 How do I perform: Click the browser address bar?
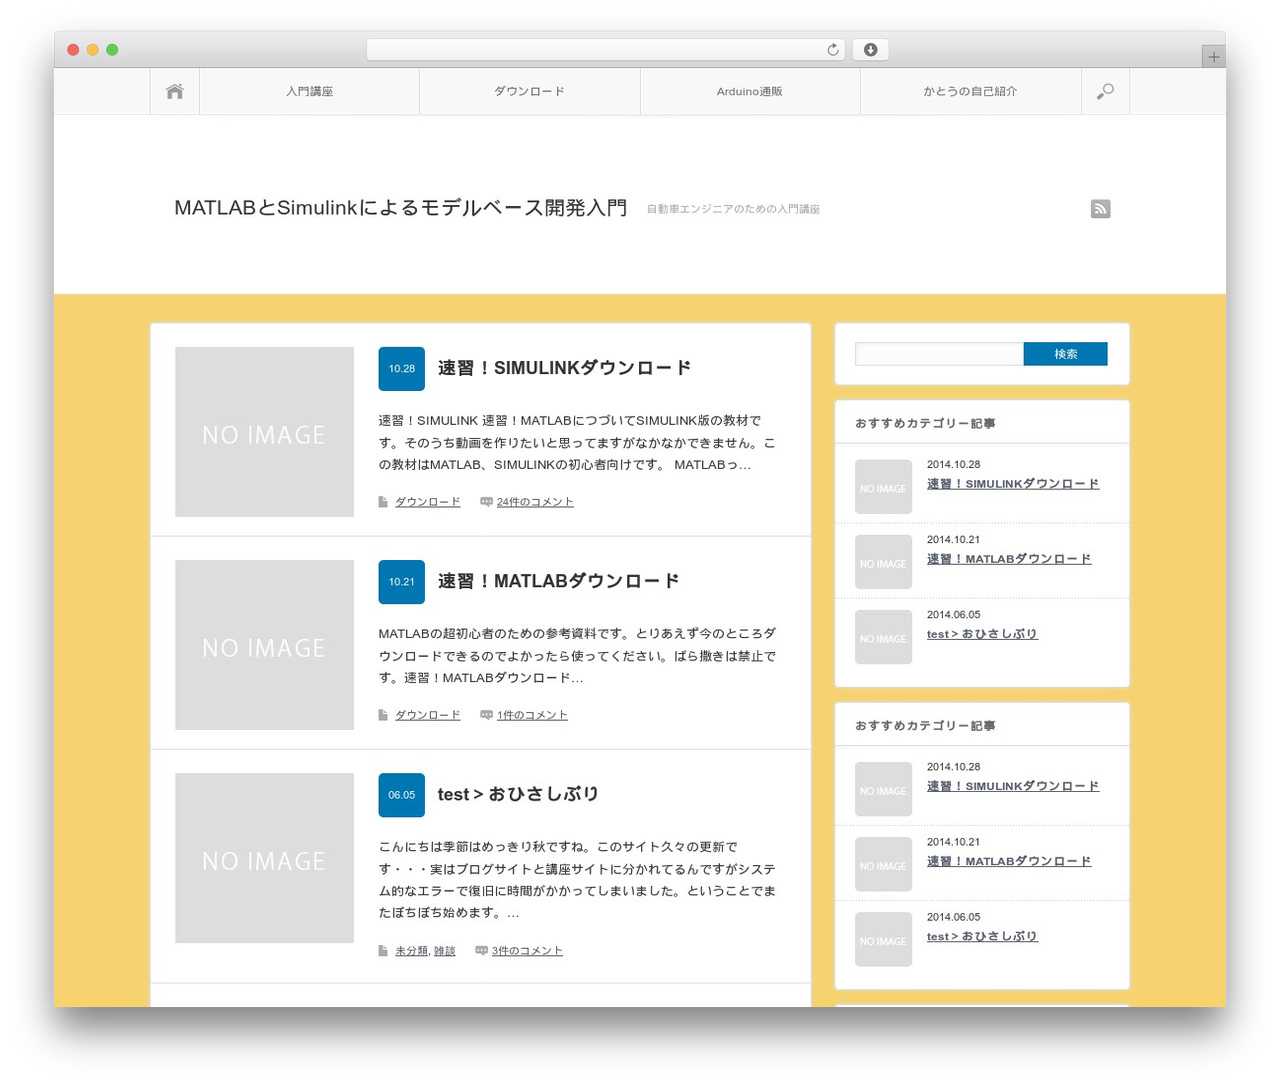pyautogui.click(x=605, y=50)
